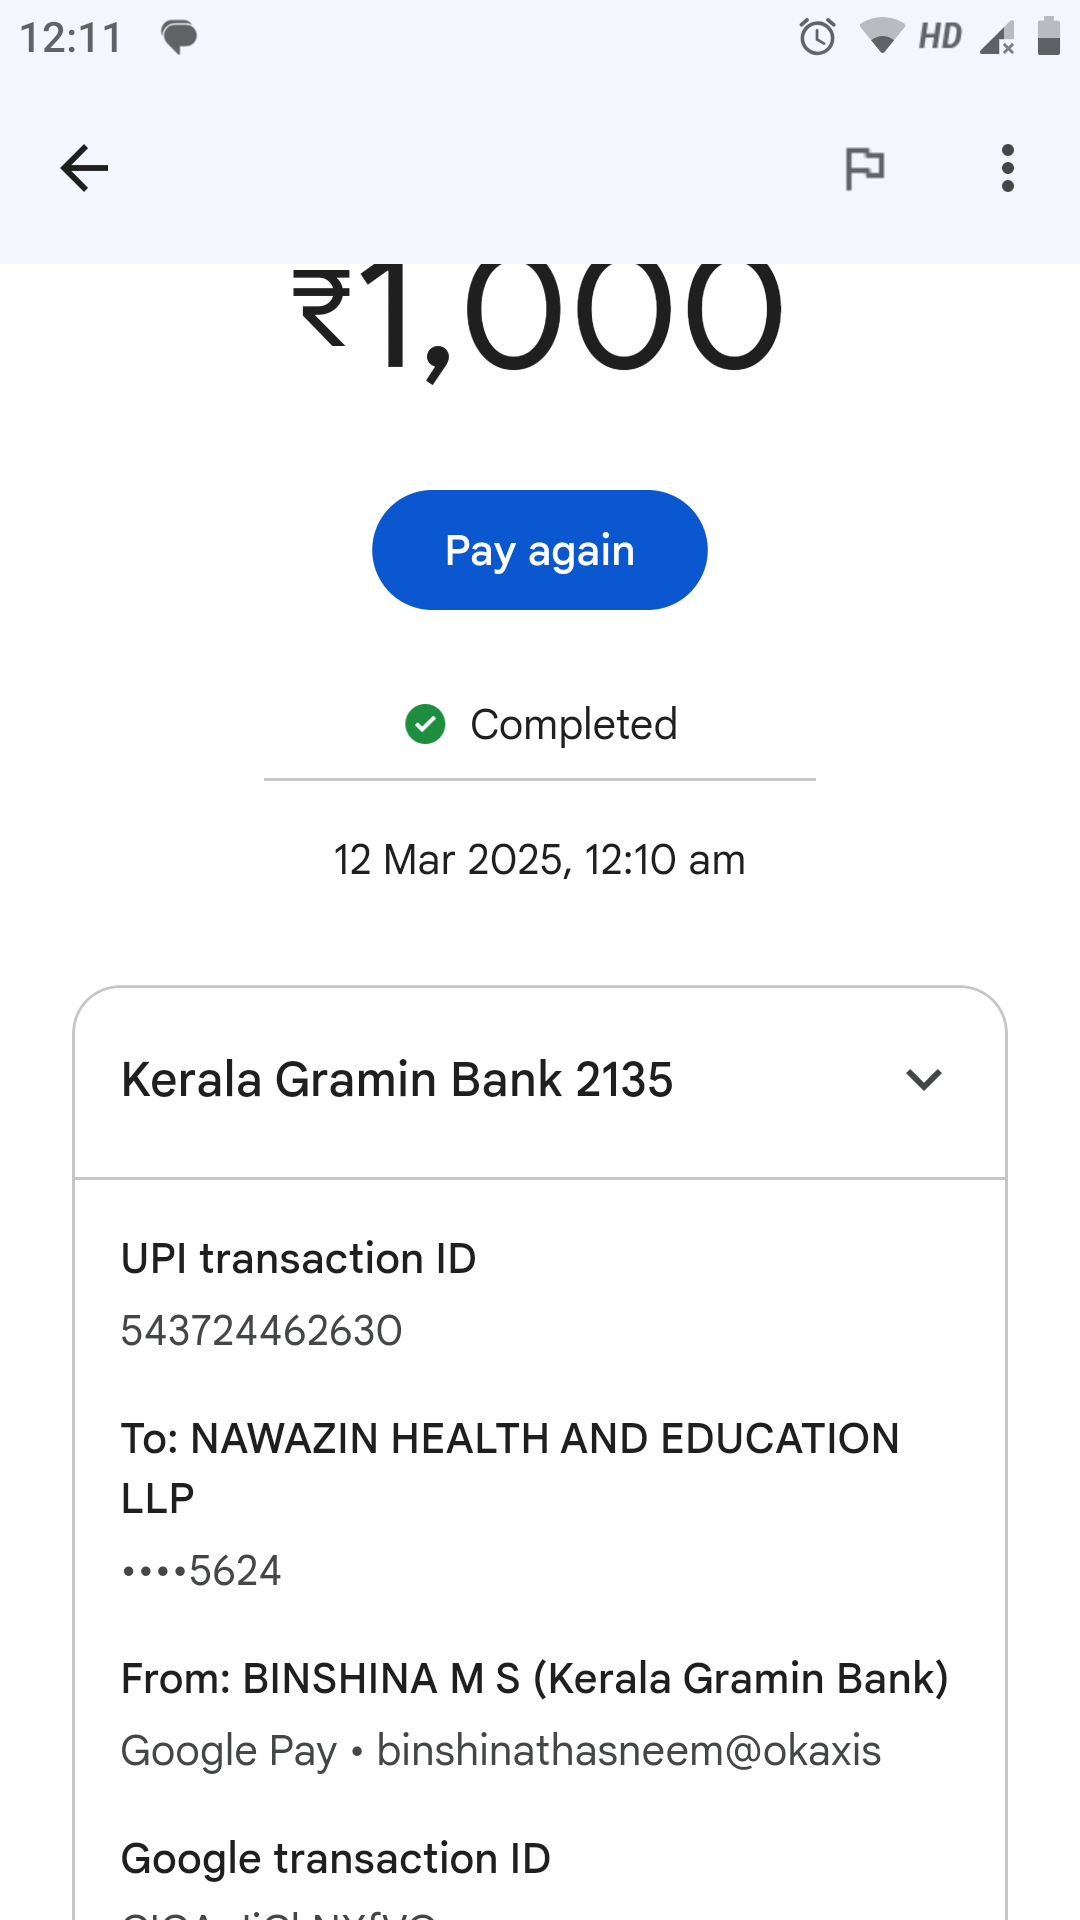
Task: Tap the chat notification bubble icon
Action: point(179,38)
